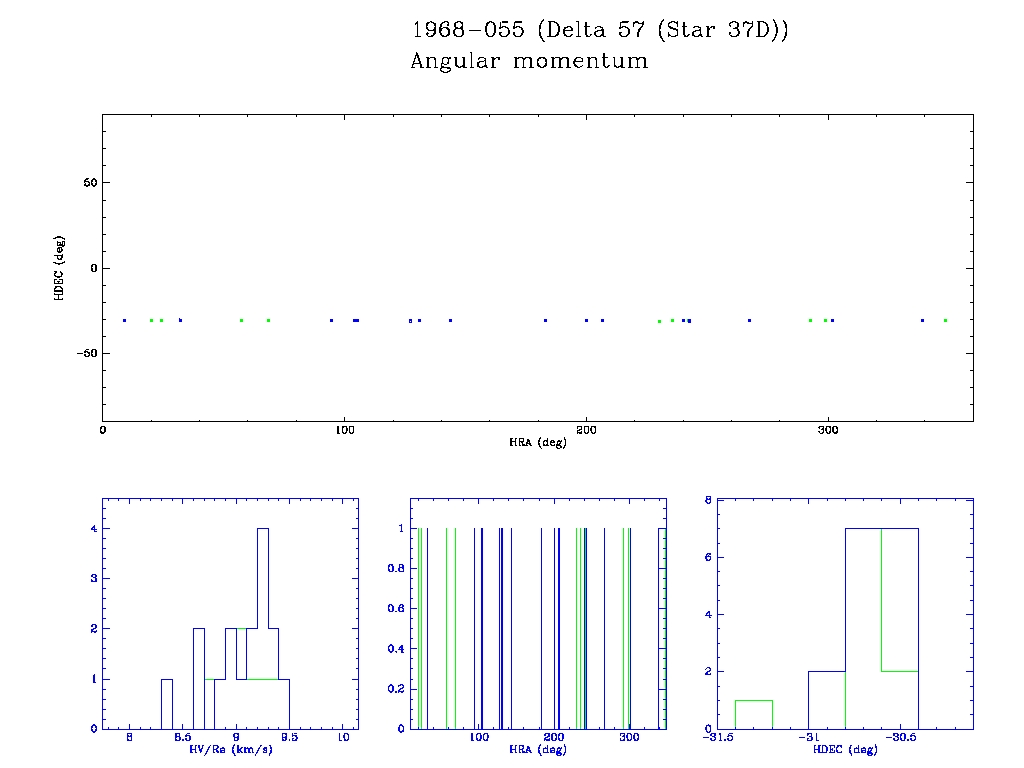The image size is (1024, 768).
Task: Select the isolated green bar in HDEC histogram
Action: (754, 714)
